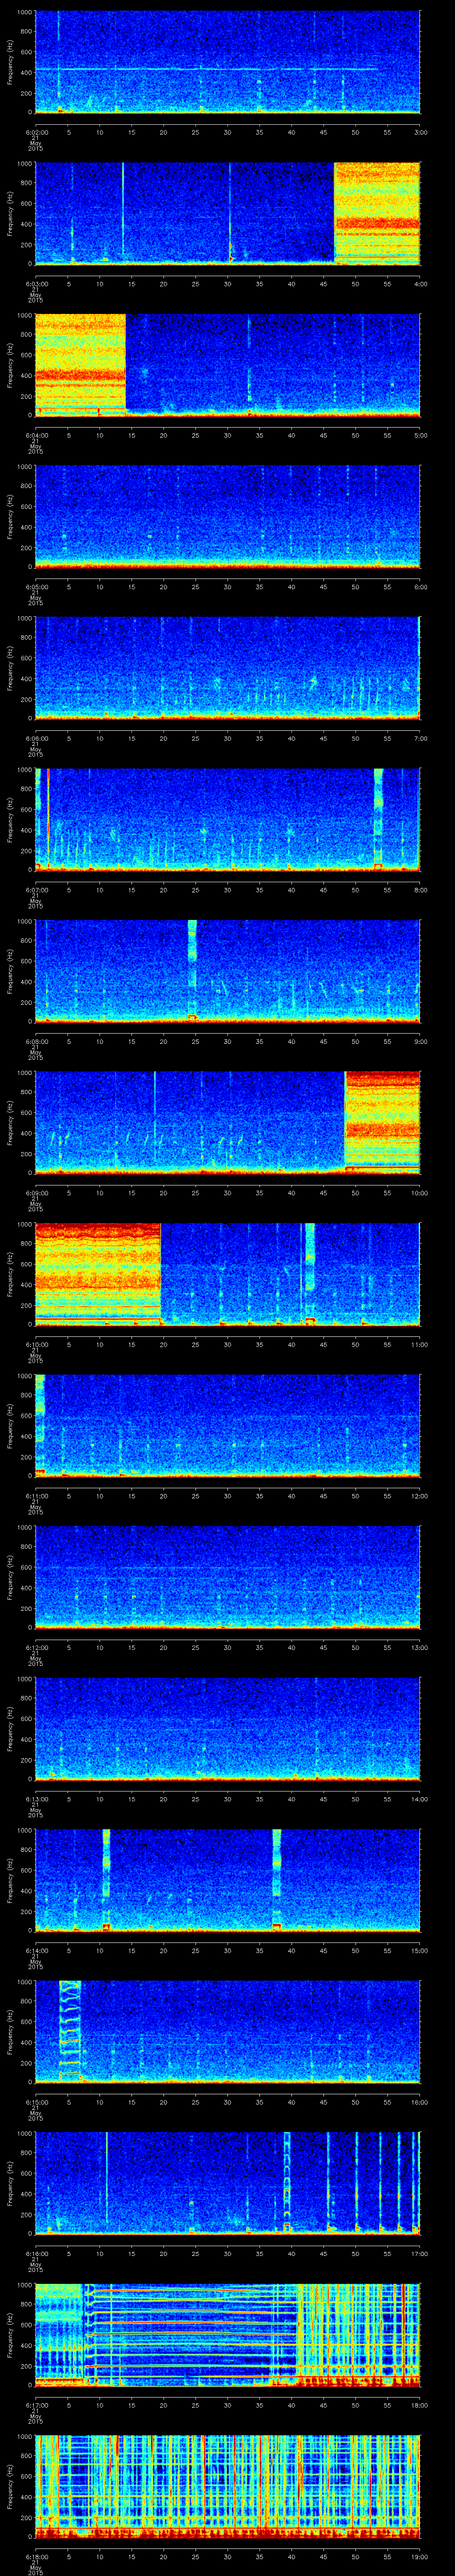This screenshot has height=2576, width=455.
Task: Pick the spectrogram panel starting at 6:08:00
Action: (x=227, y=970)
